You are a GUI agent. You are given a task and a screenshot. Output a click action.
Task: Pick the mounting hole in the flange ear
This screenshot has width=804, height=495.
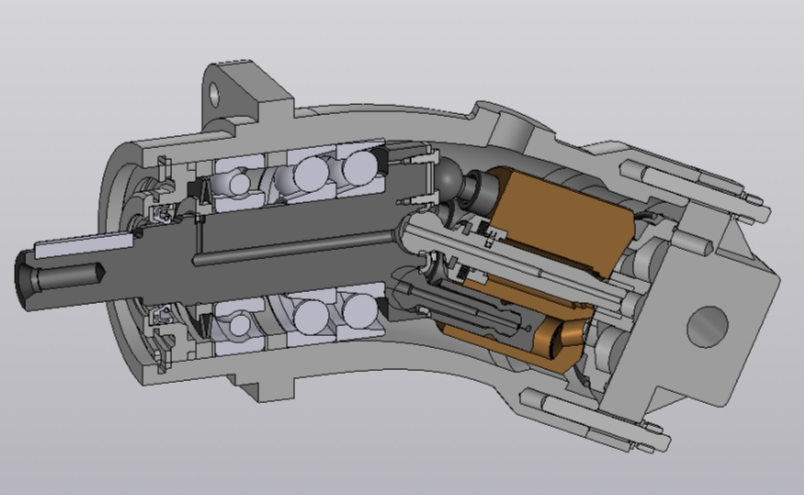click(x=214, y=94)
